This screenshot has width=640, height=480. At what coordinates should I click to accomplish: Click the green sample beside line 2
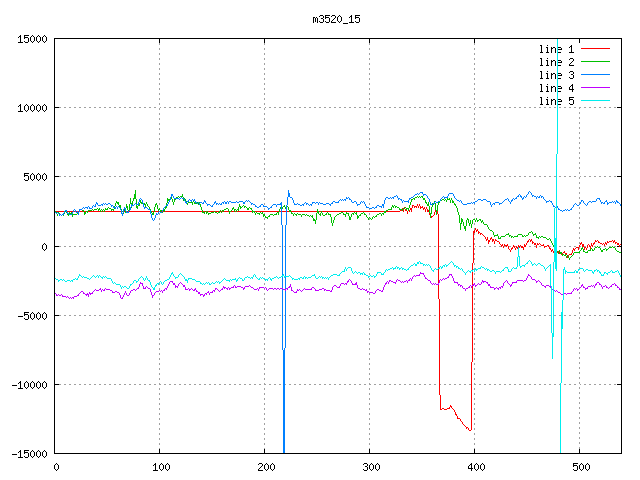point(595,62)
